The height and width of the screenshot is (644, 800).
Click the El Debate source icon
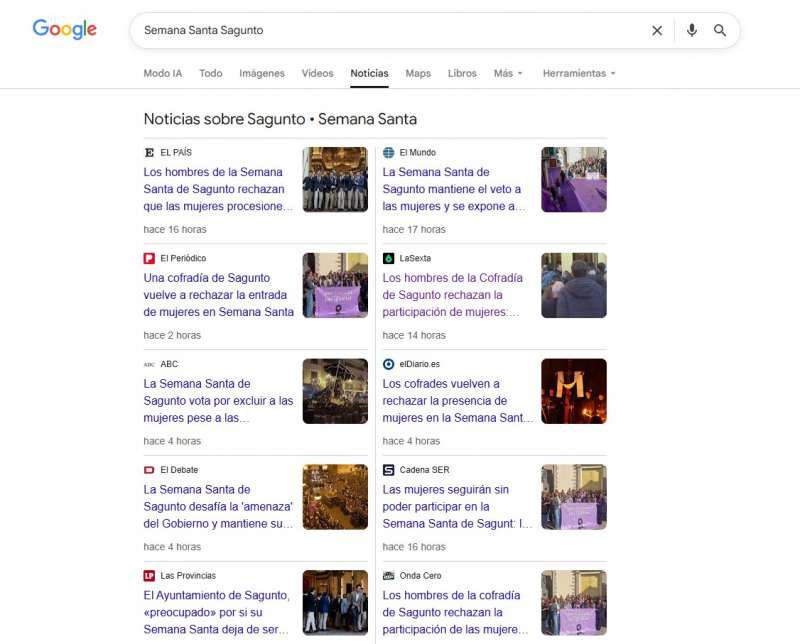[146, 470]
